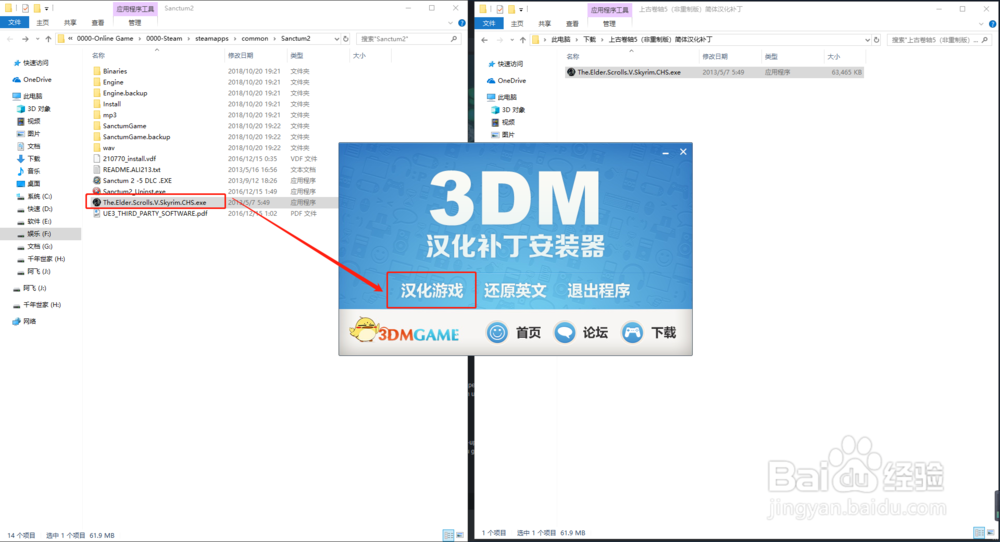Click the 3DMGAME logo with chick mascot

[x=404, y=331]
